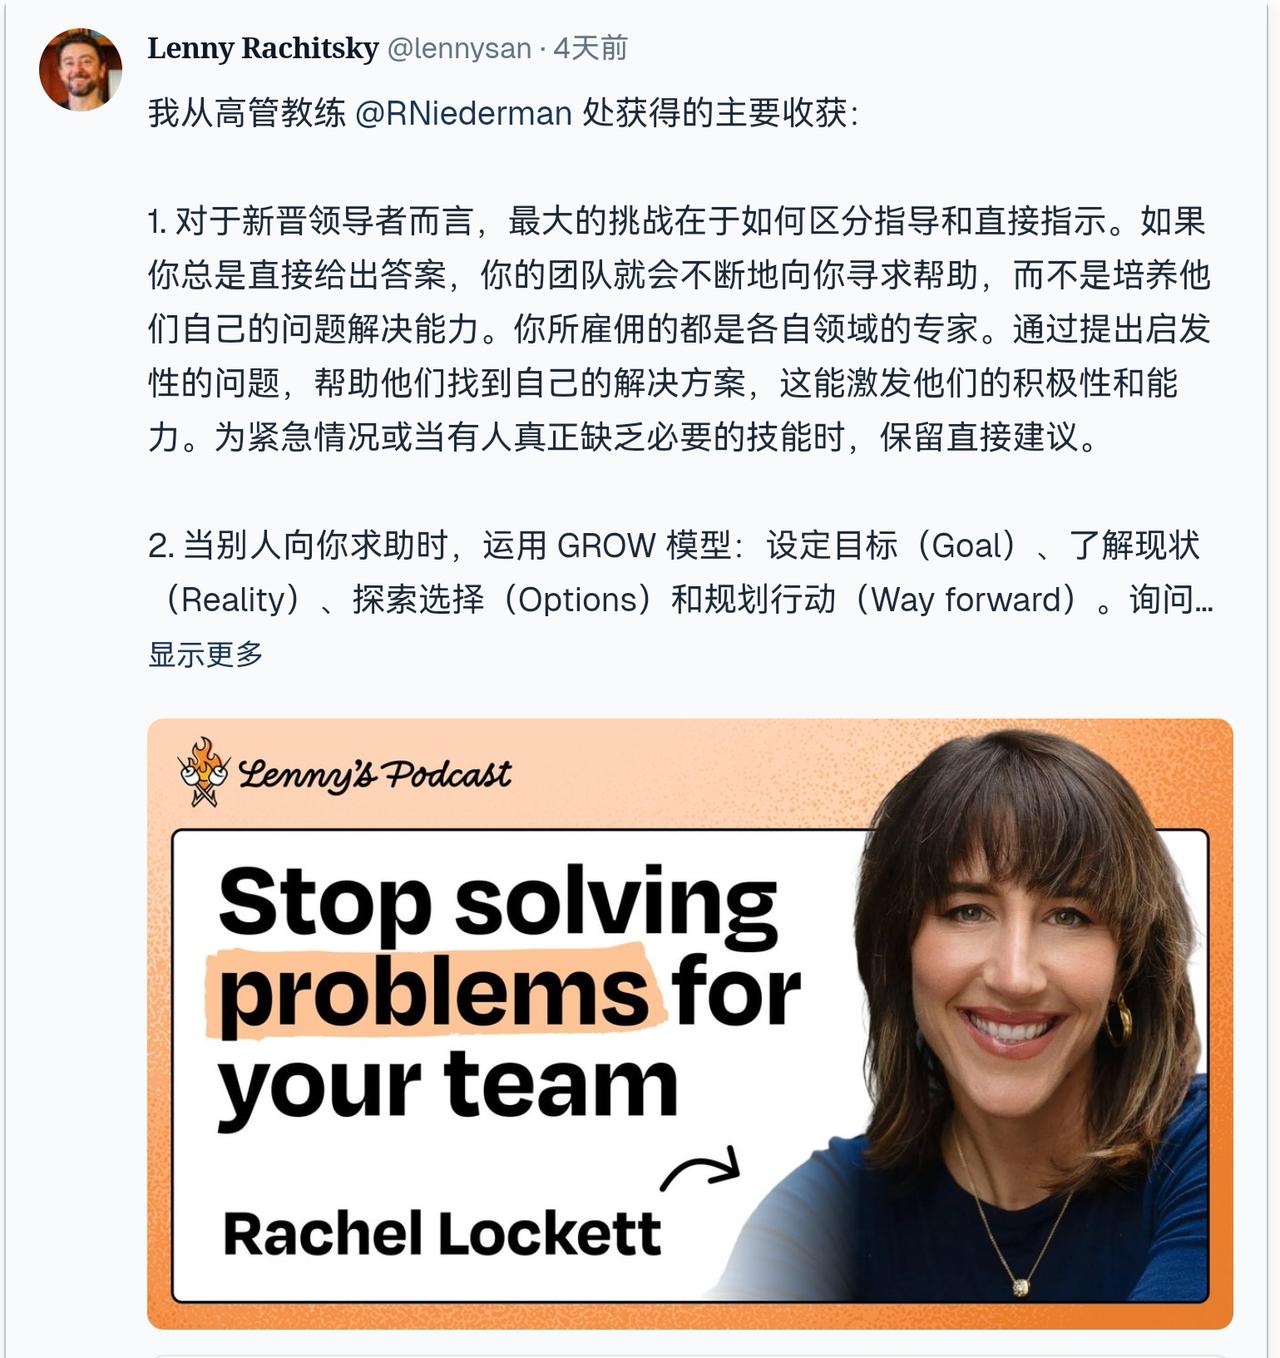Expand the tweet with 显示更多
The height and width of the screenshot is (1358, 1280).
tap(206, 654)
